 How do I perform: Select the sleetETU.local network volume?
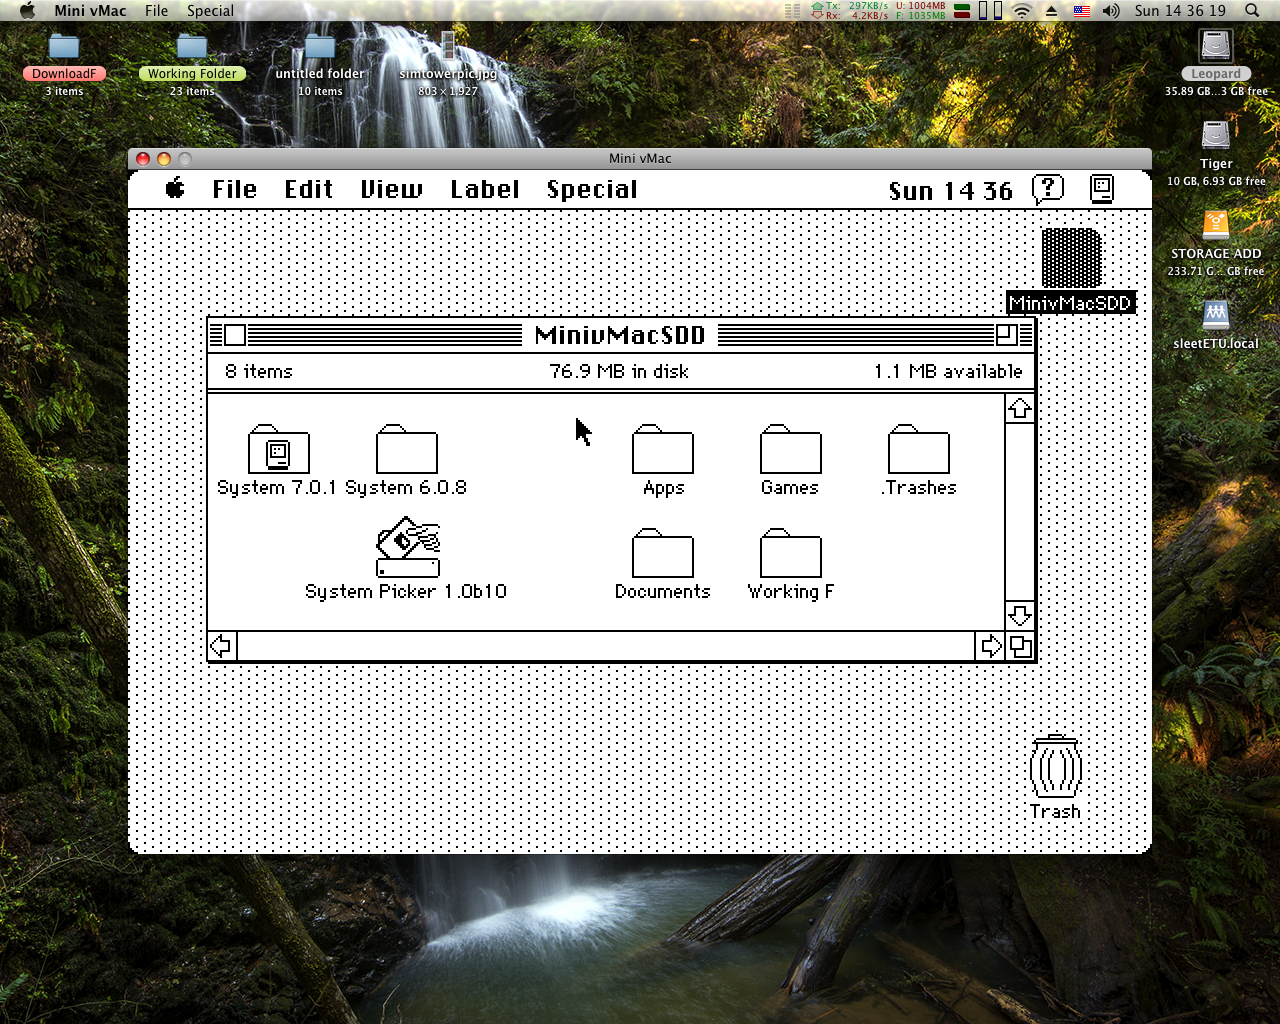(1216, 316)
